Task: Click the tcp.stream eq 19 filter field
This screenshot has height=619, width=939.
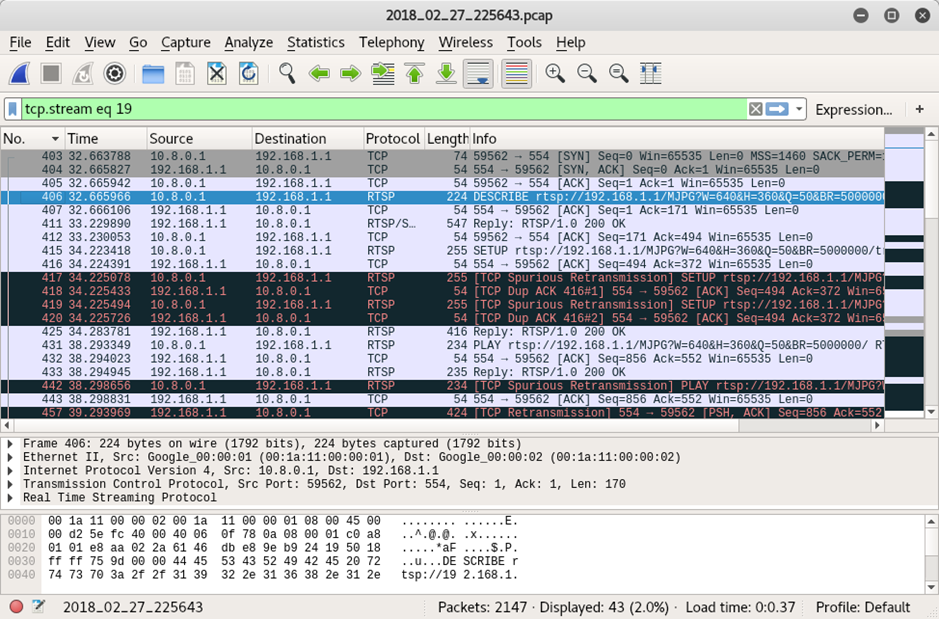Action: 380,109
